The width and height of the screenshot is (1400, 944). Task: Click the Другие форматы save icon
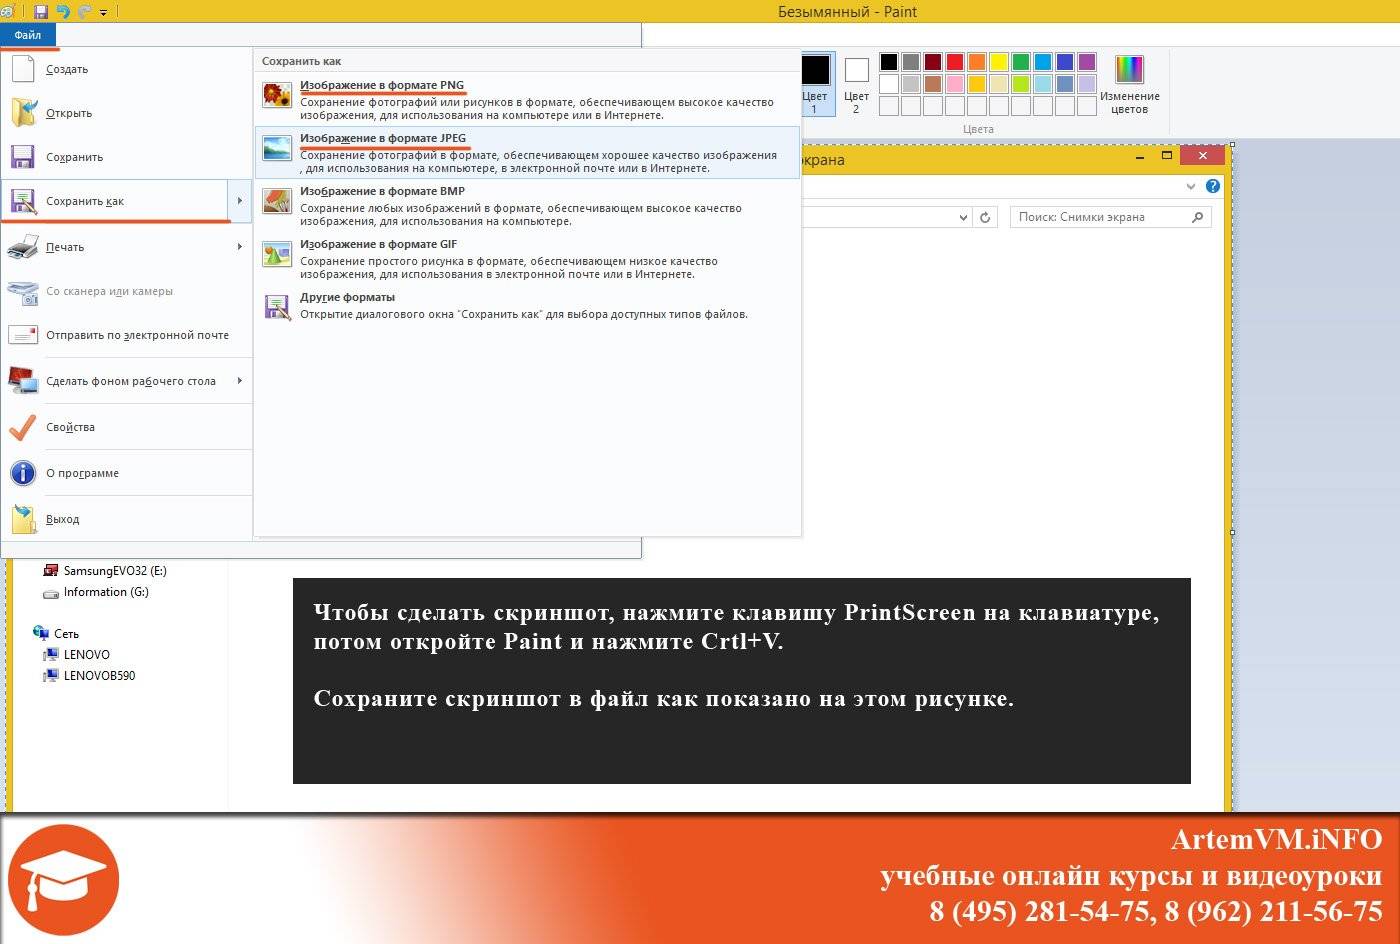tap(277, 306)
